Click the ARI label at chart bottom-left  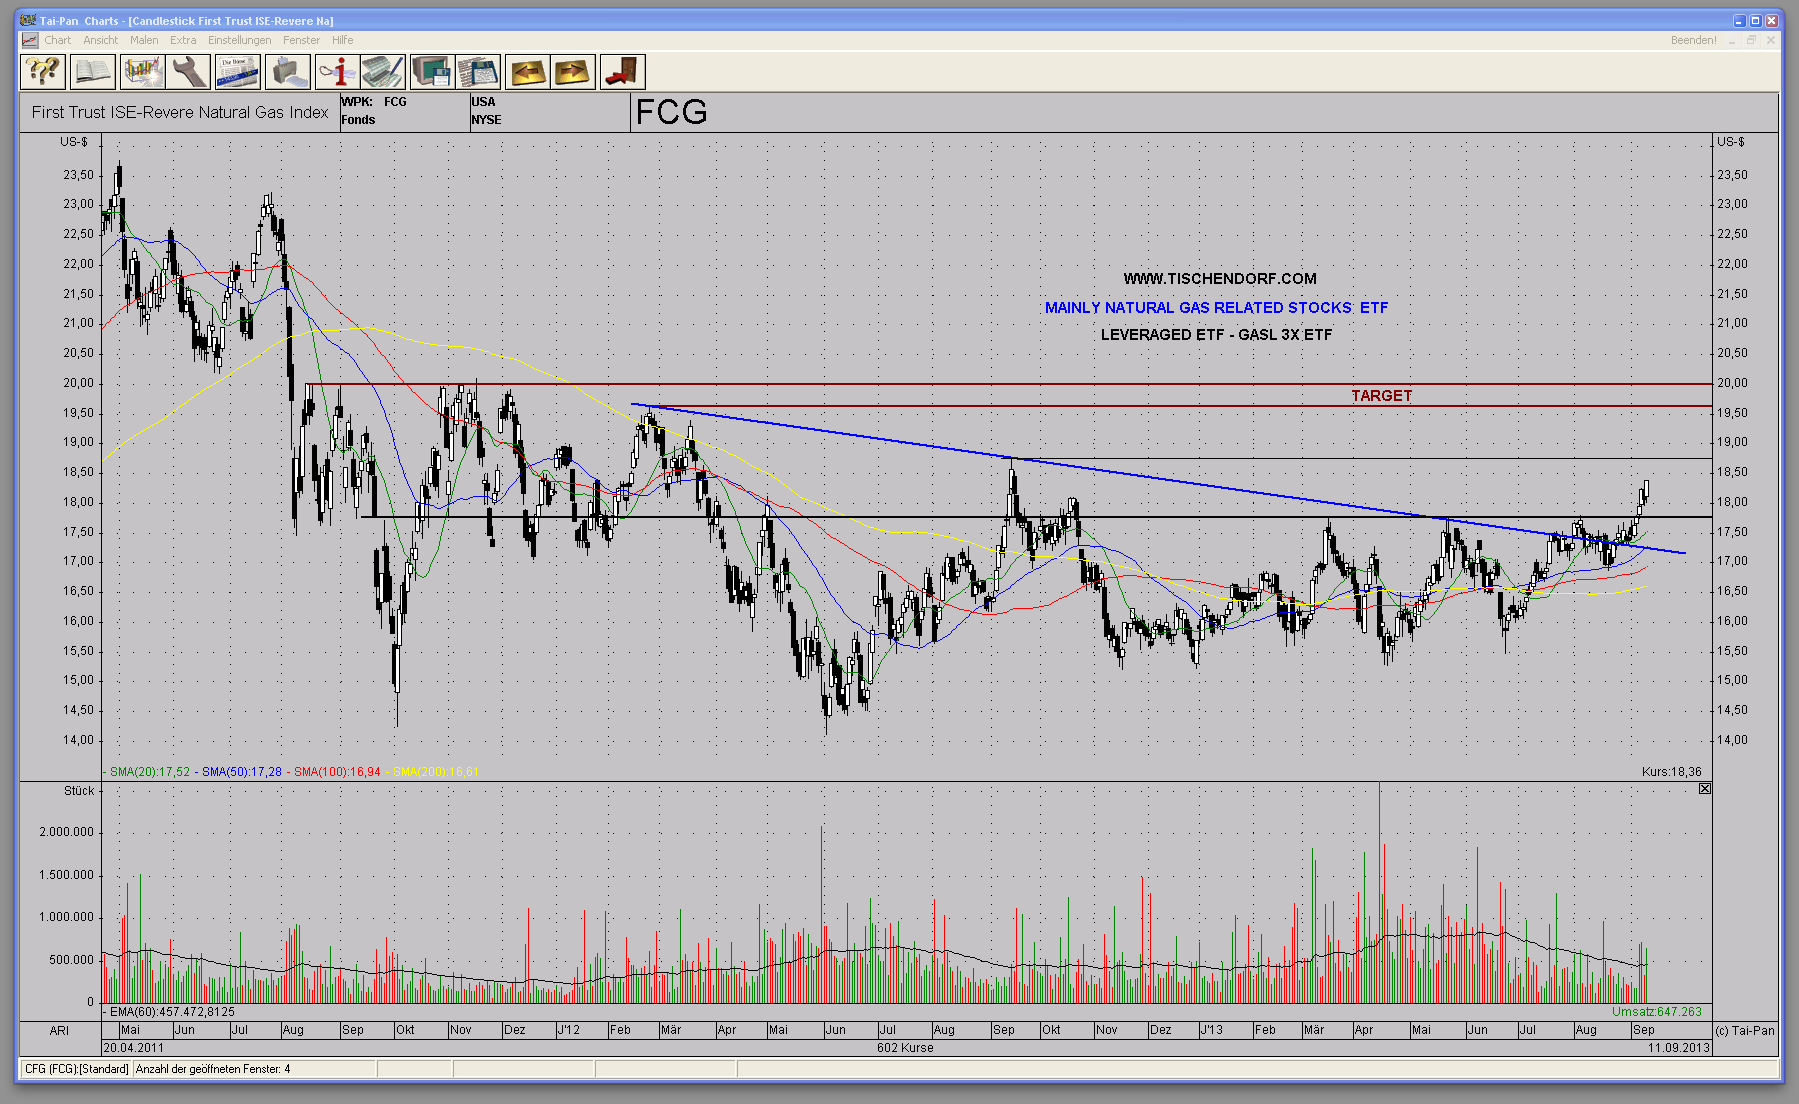point(60,1030)
